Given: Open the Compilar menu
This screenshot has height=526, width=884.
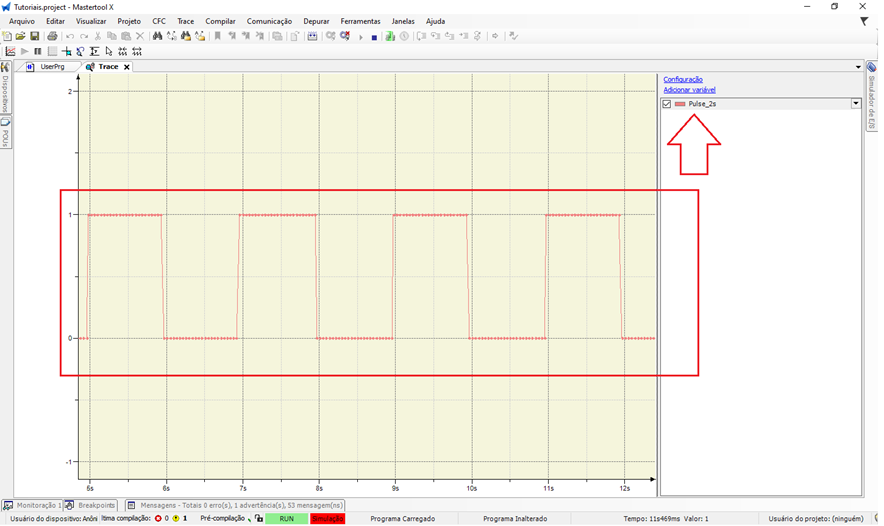Looking at the screenshot, I should (x=221, y=21).
